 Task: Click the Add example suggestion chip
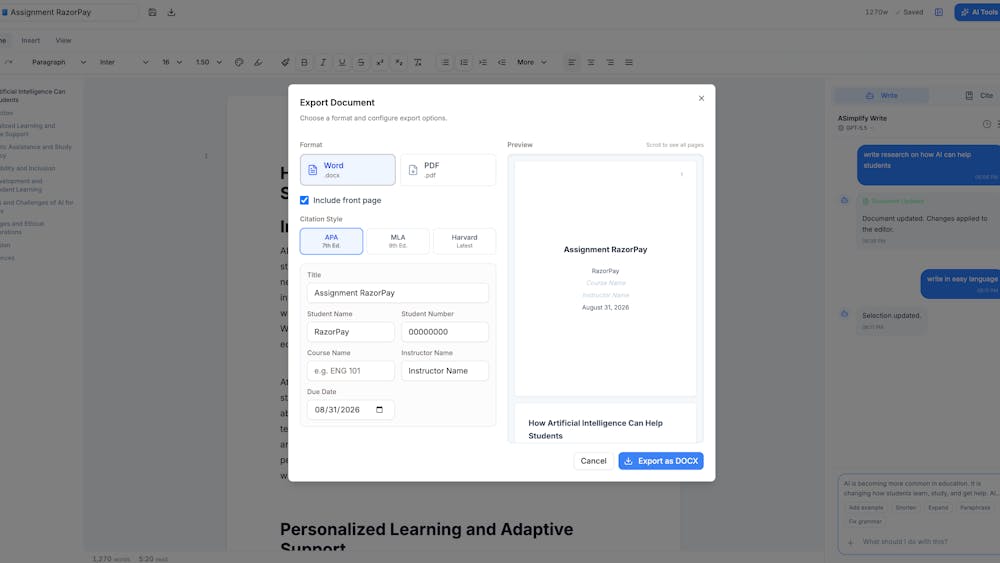coord(866,508)
